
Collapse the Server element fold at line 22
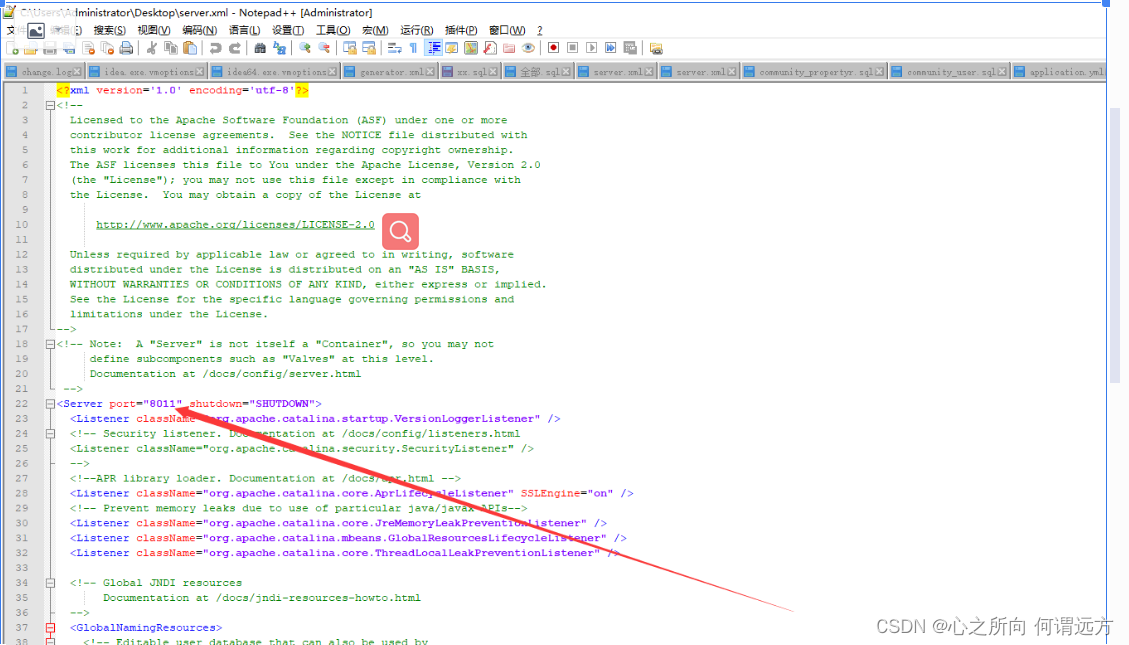click(50, 404)
